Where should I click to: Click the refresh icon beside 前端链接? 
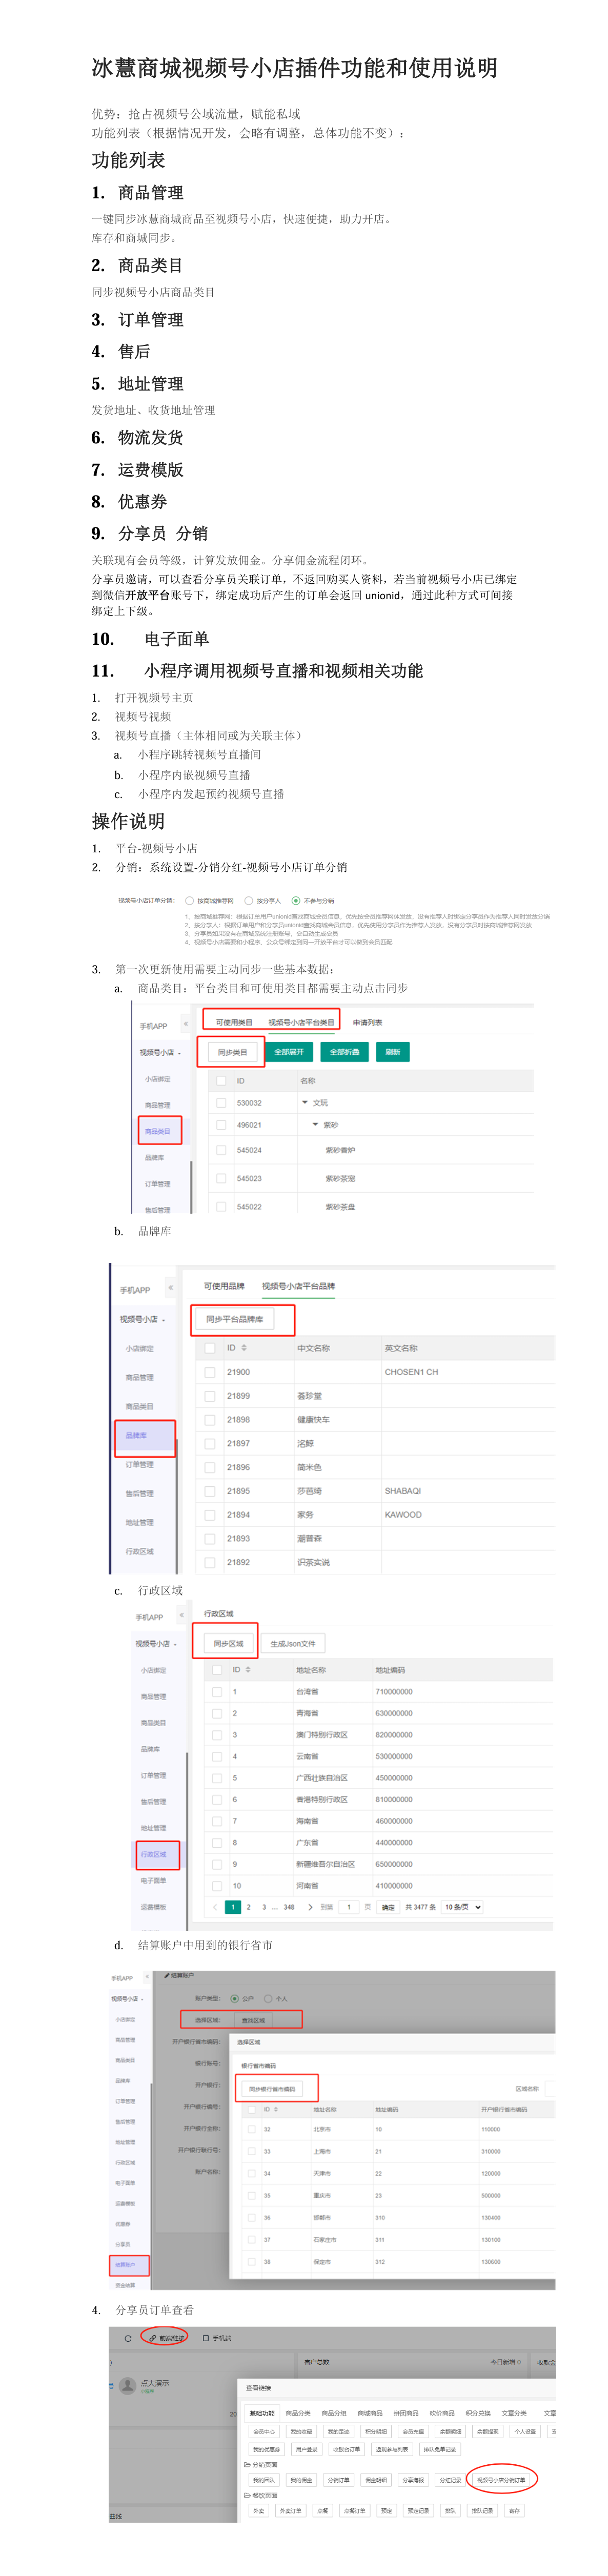click(127, 2338)
